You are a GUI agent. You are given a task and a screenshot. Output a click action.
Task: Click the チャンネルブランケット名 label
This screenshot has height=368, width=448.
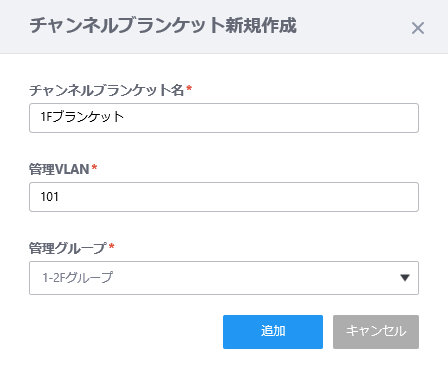106,90
